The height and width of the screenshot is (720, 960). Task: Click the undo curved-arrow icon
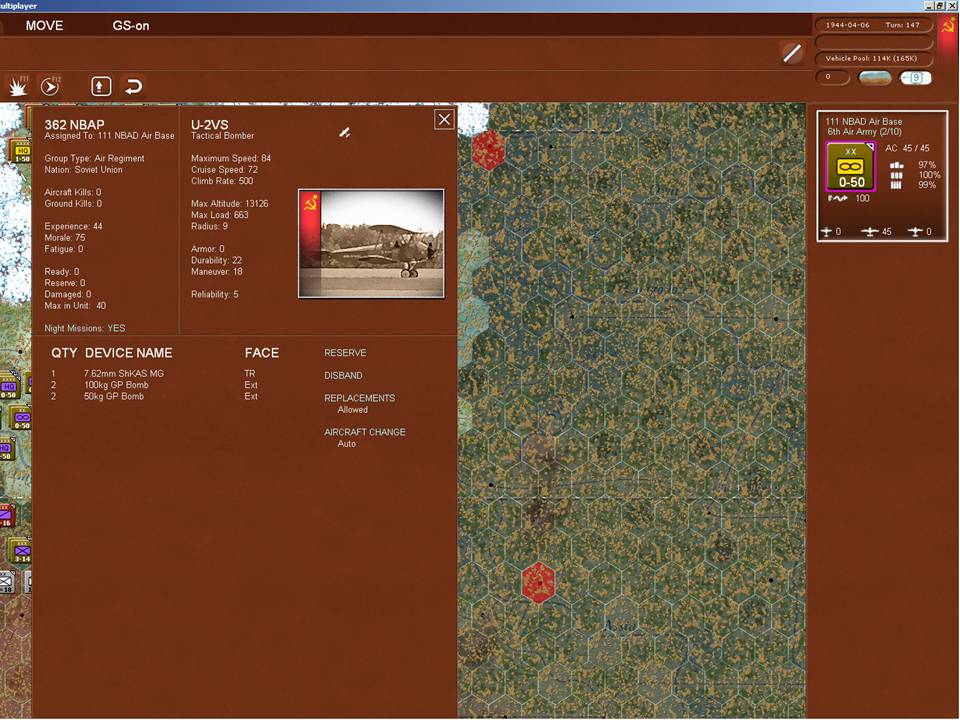coord(133,86)
